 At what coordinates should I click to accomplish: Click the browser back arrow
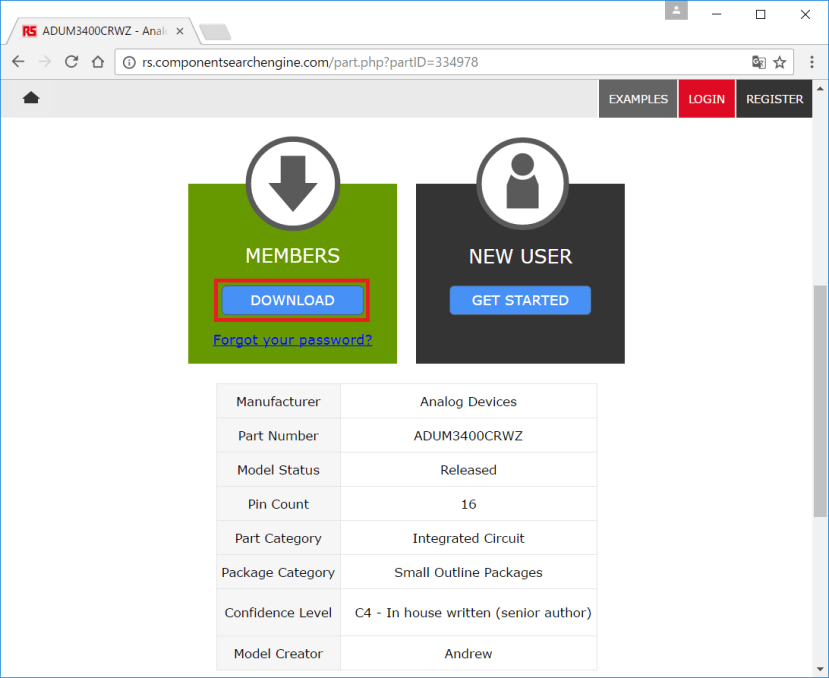(18, 62)
